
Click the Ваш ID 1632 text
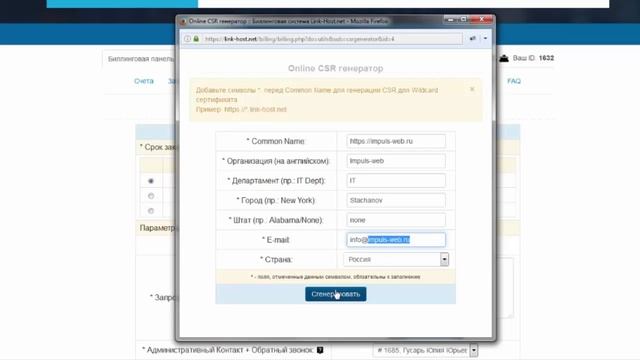pos(533,58)
